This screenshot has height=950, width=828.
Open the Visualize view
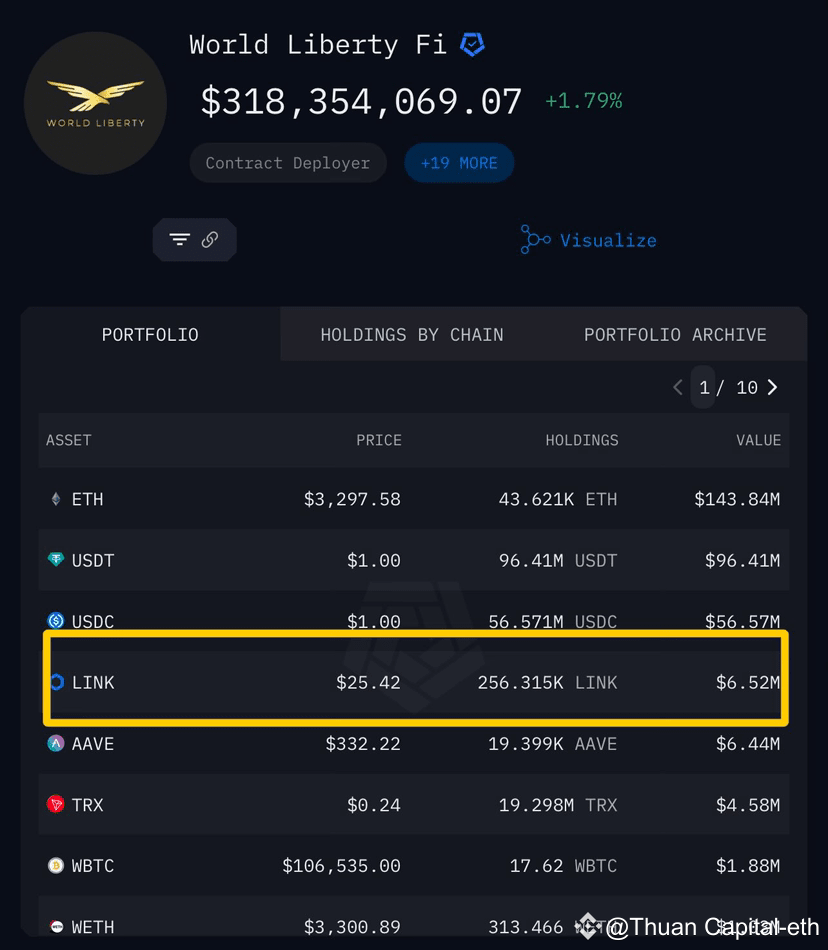coord(607,240)
